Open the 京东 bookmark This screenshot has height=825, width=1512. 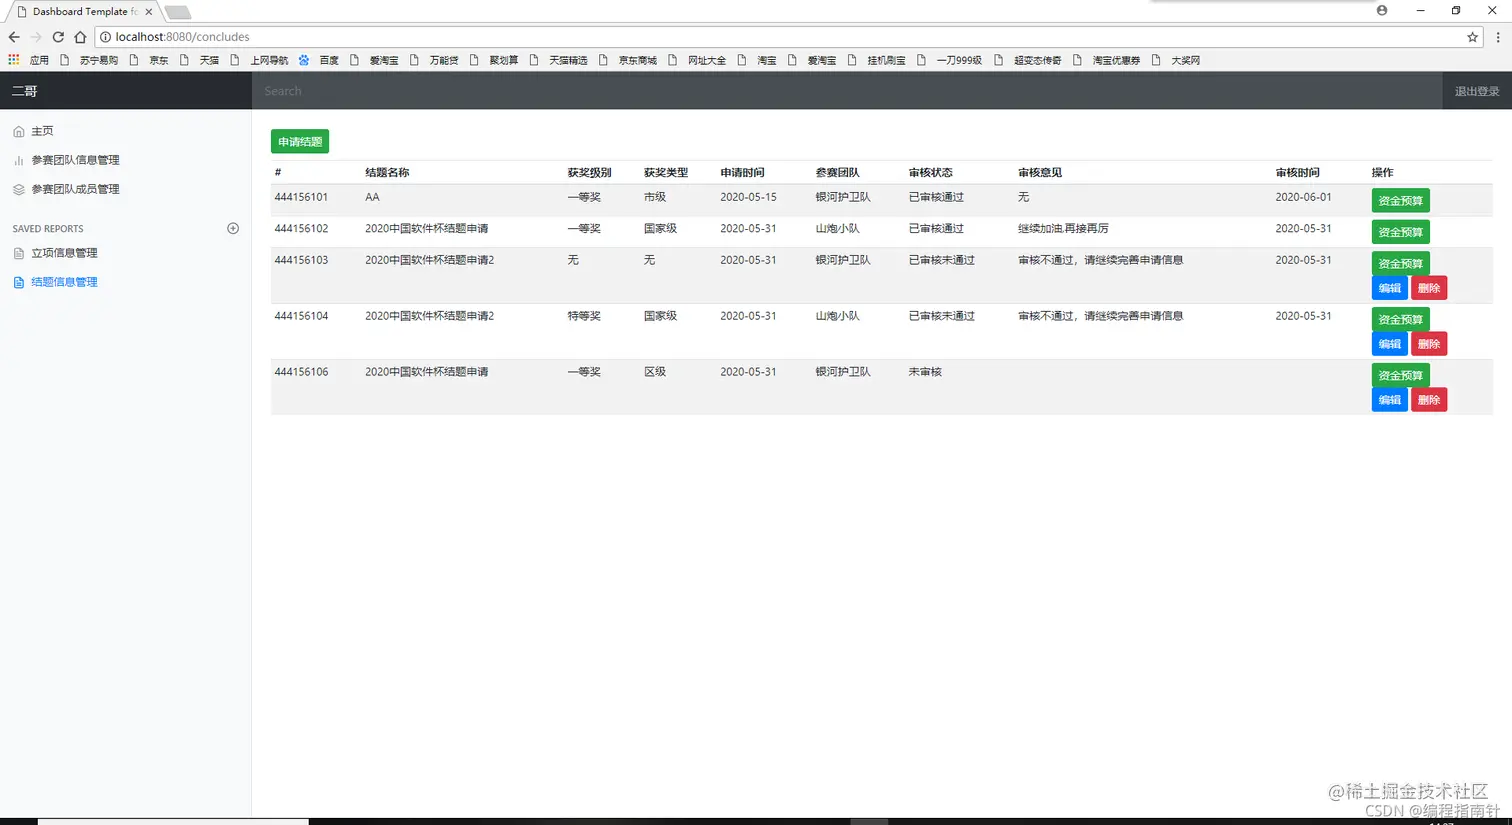[x=149, y=60]
